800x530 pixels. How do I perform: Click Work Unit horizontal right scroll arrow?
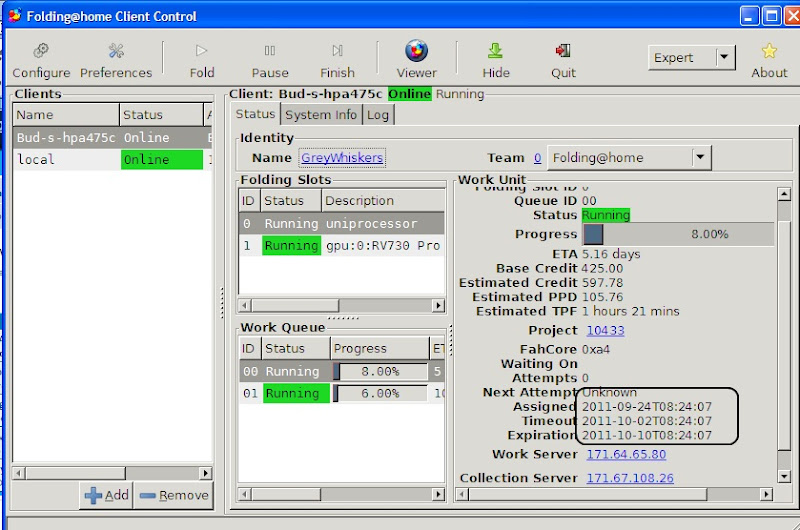(766, 494)
